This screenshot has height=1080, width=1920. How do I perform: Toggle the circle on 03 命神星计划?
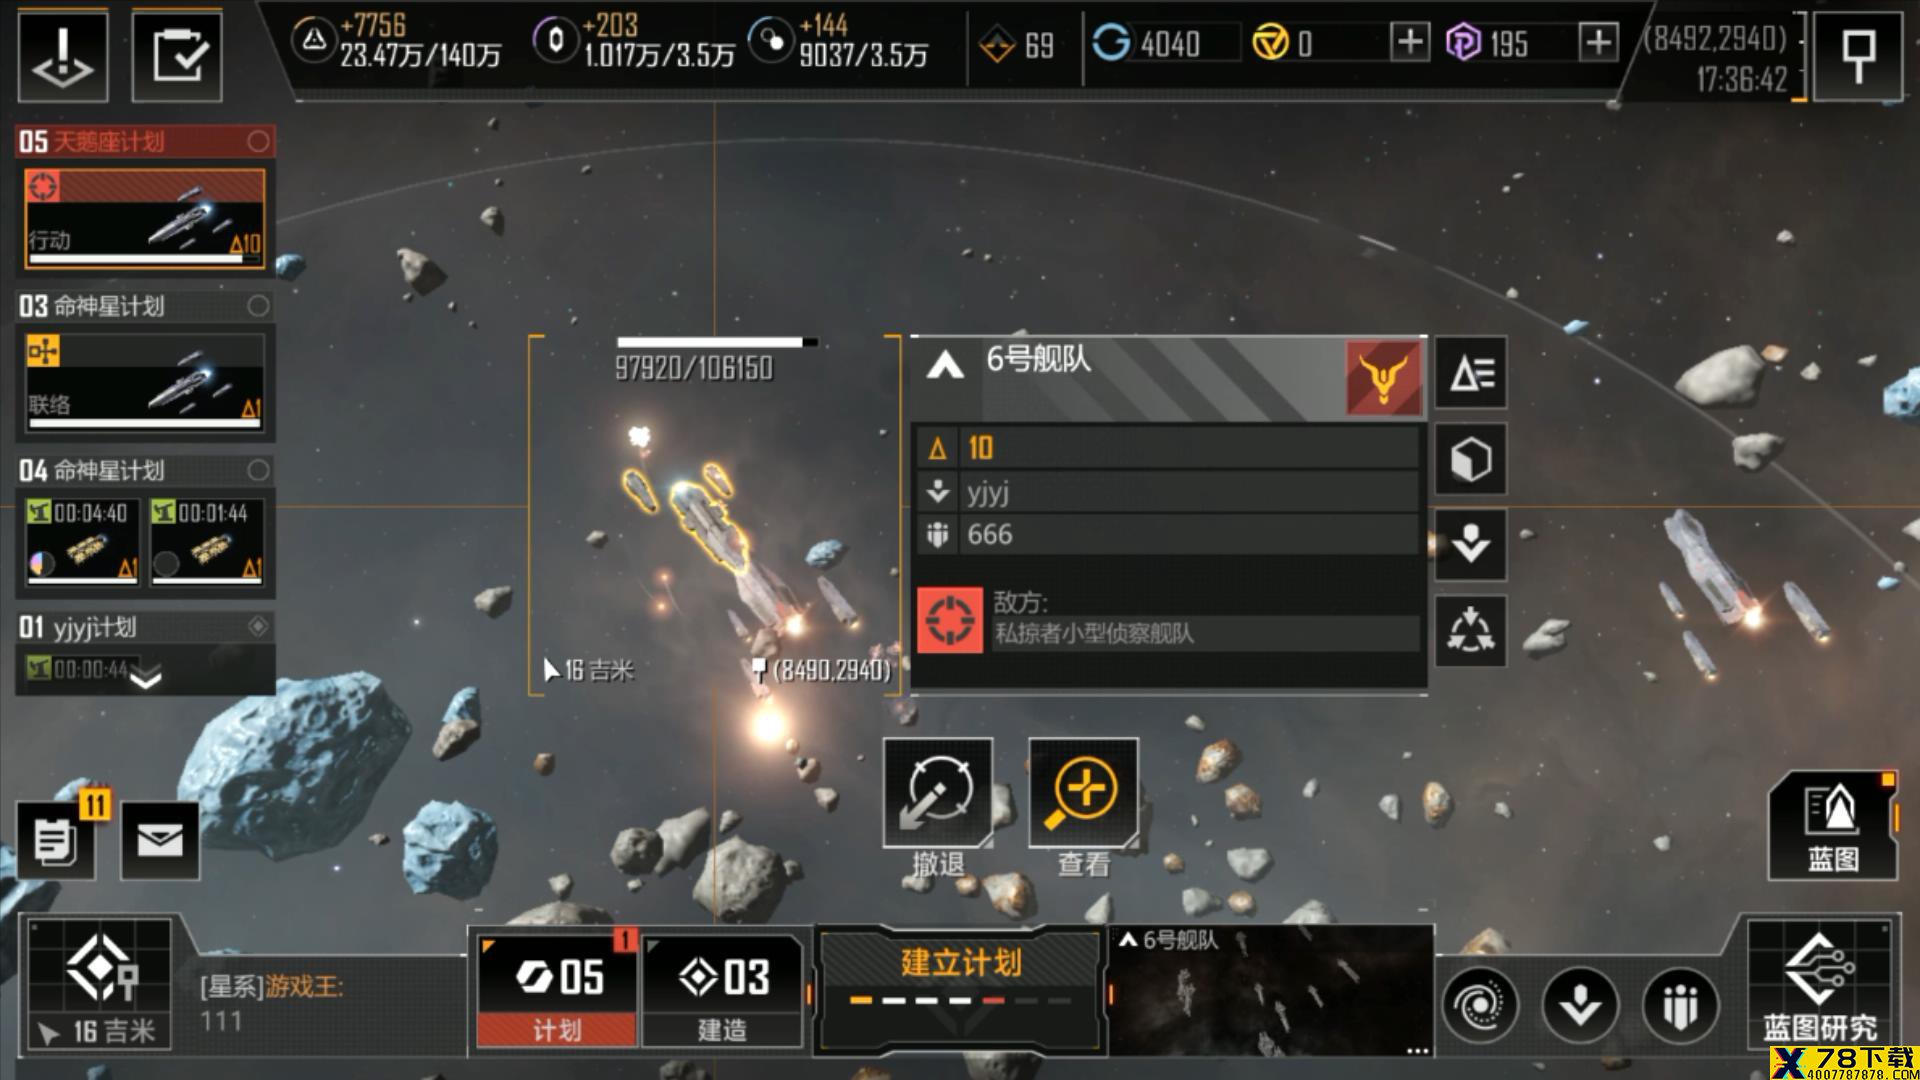point(258,306)
